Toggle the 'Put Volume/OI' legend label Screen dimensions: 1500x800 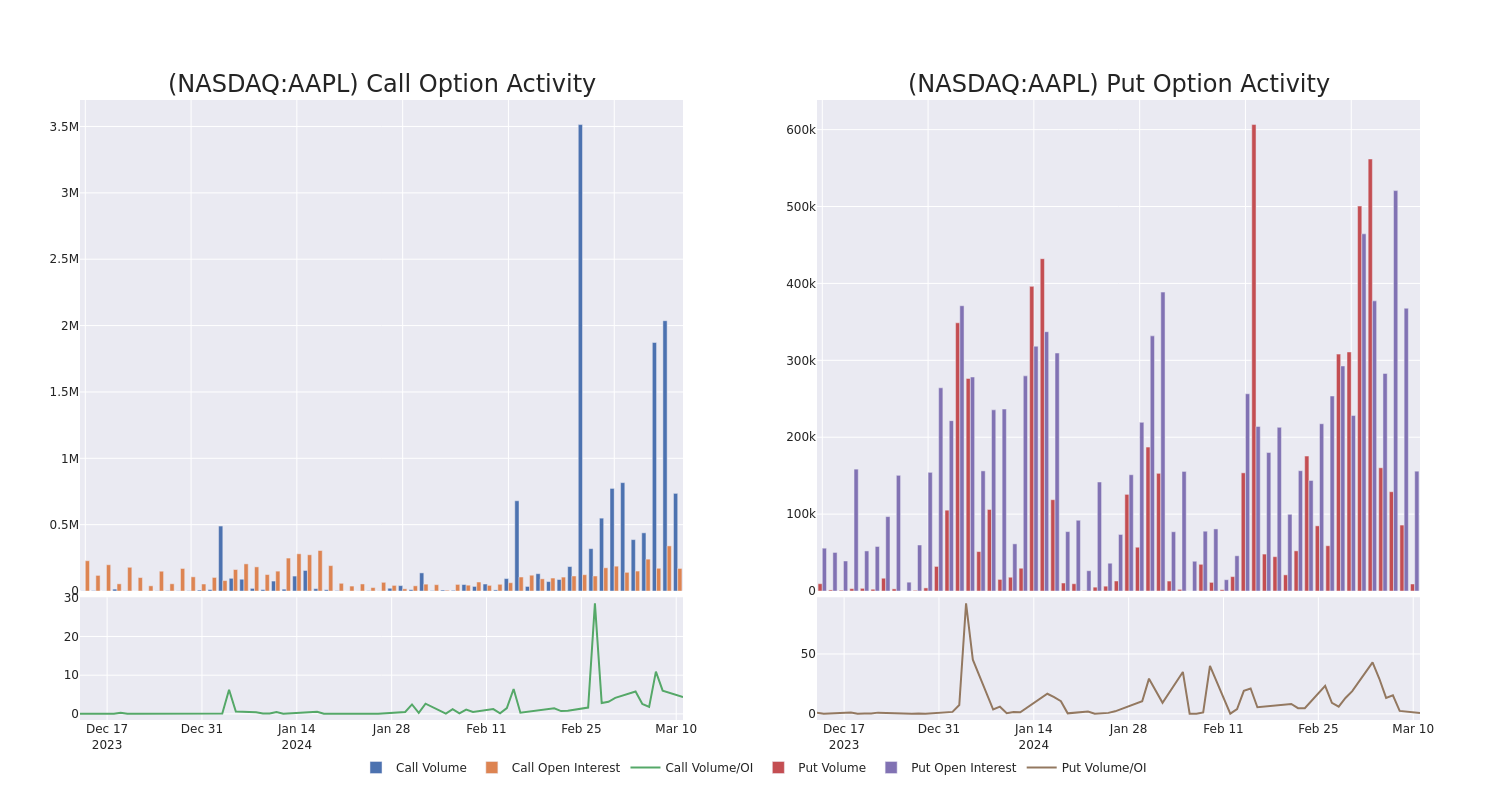coord(1104,768)
